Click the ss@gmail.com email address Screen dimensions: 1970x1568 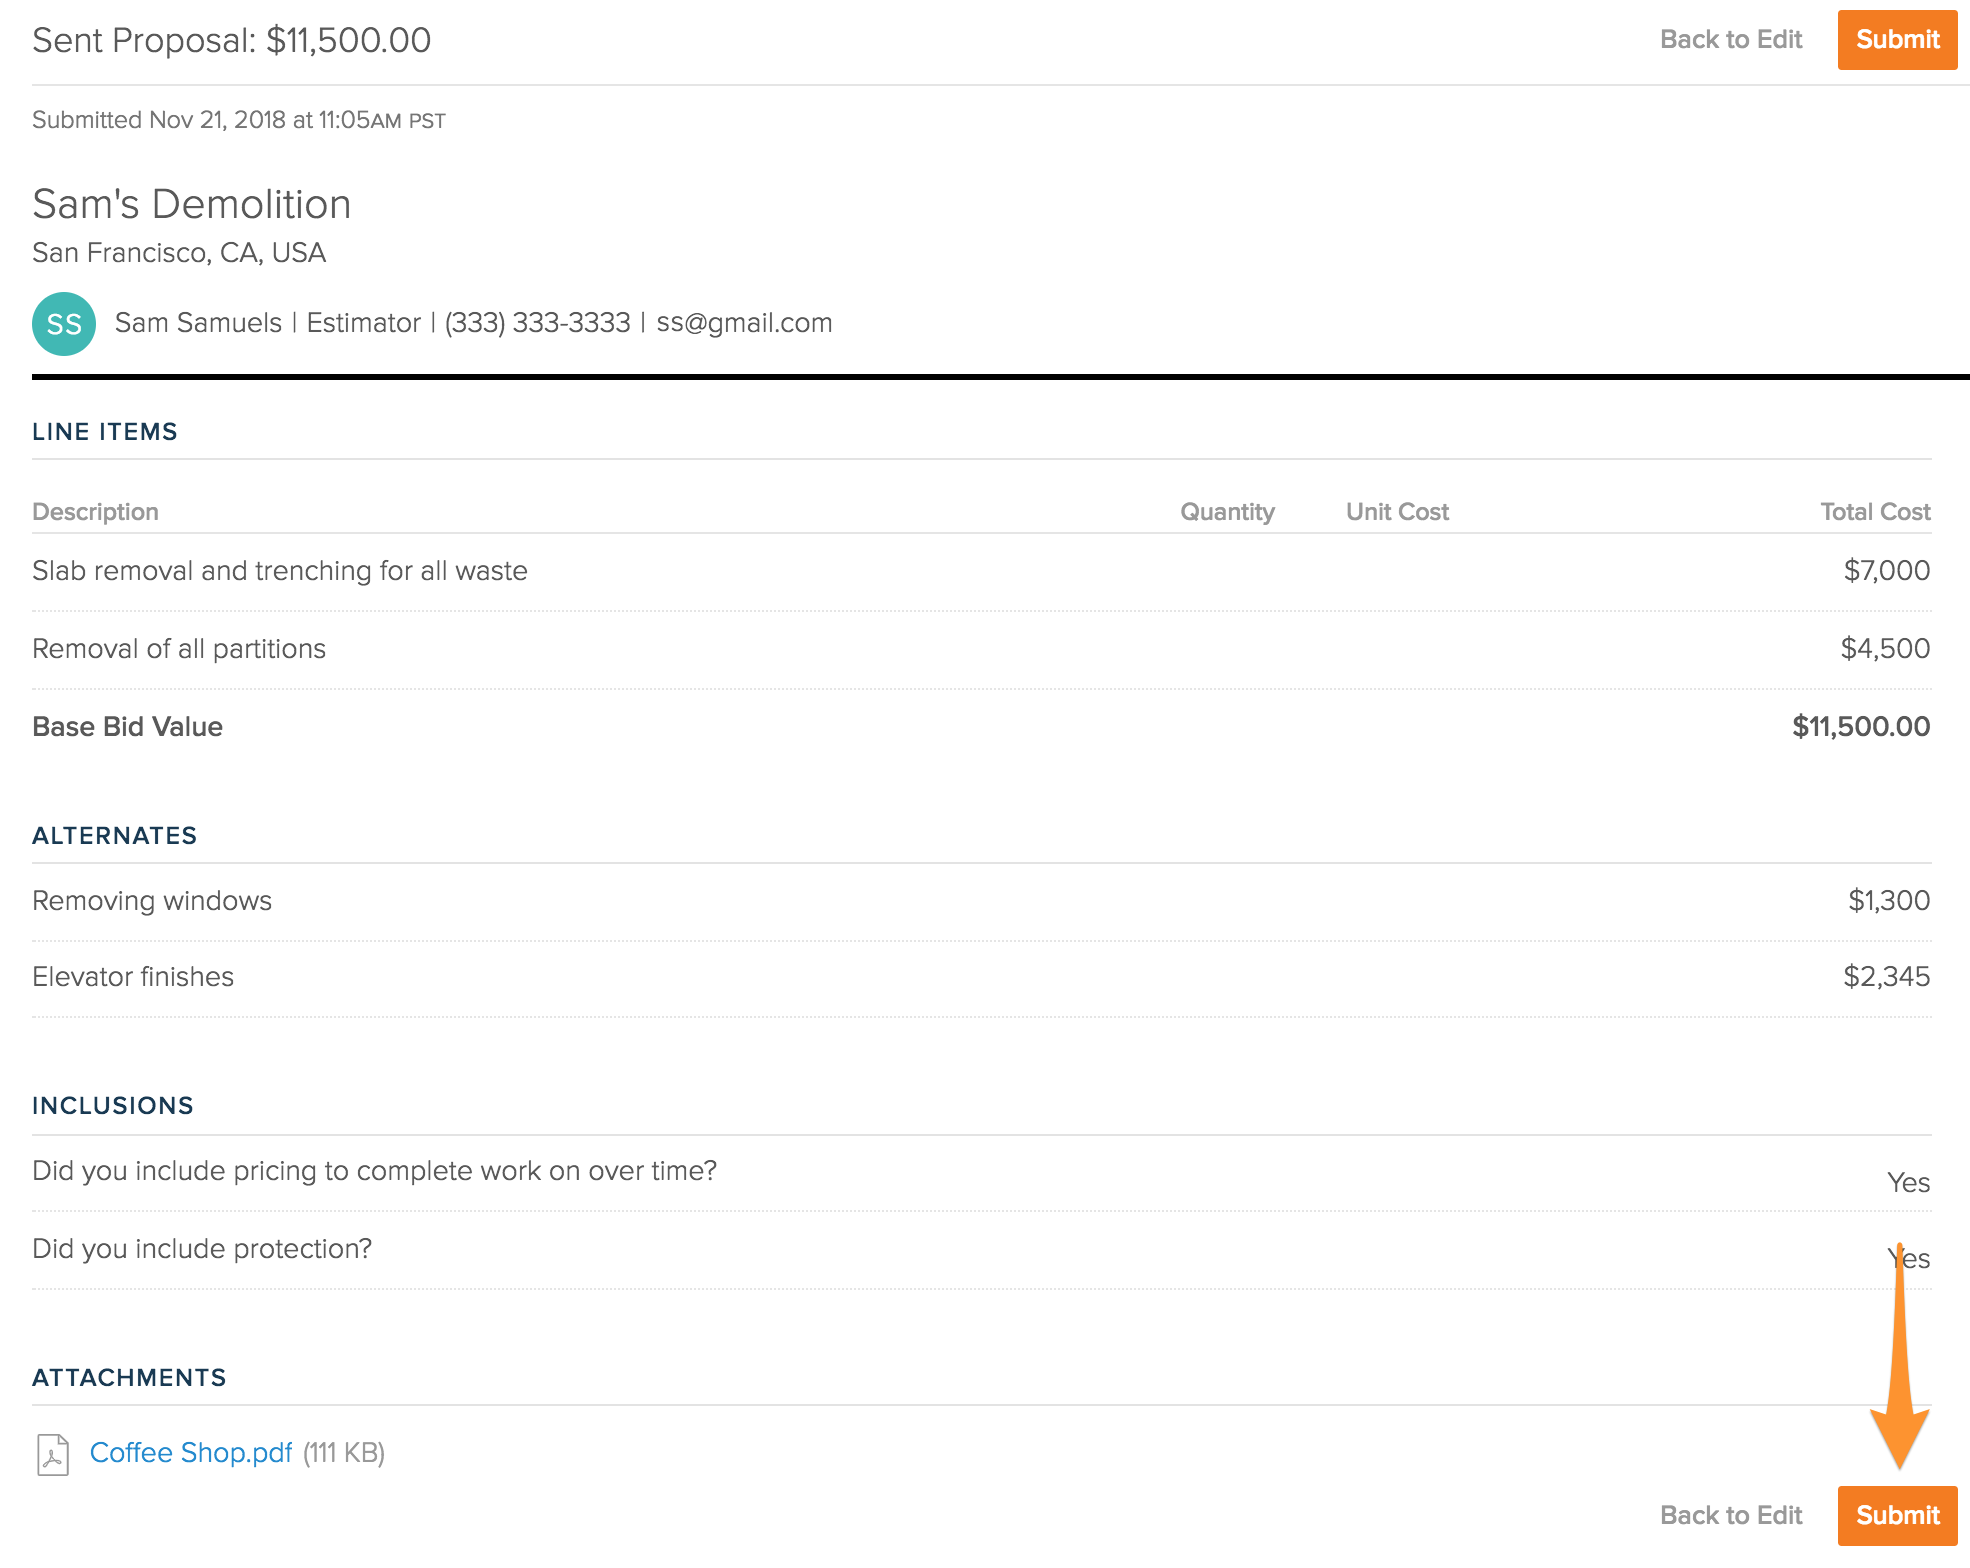pos(744,323)
